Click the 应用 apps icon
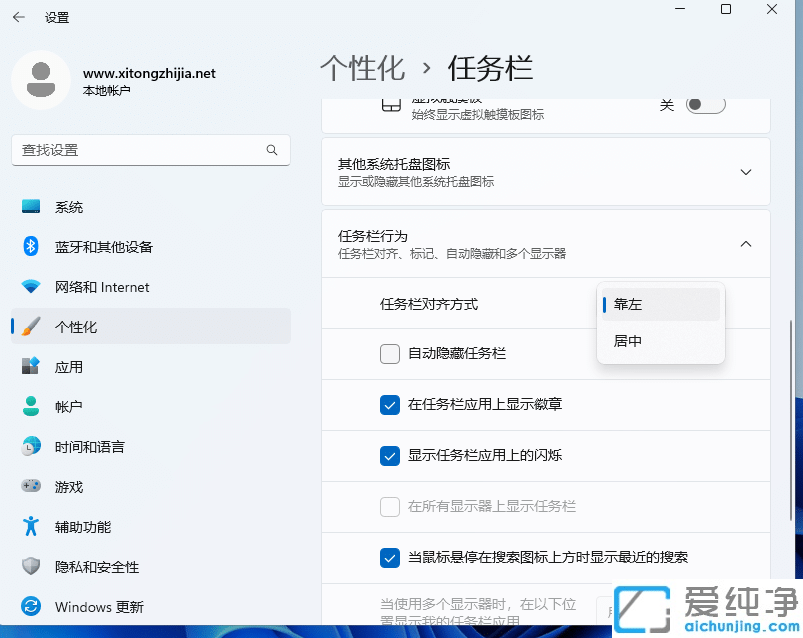The width and height of the screenshot is (803, 638). pos(31,366)
